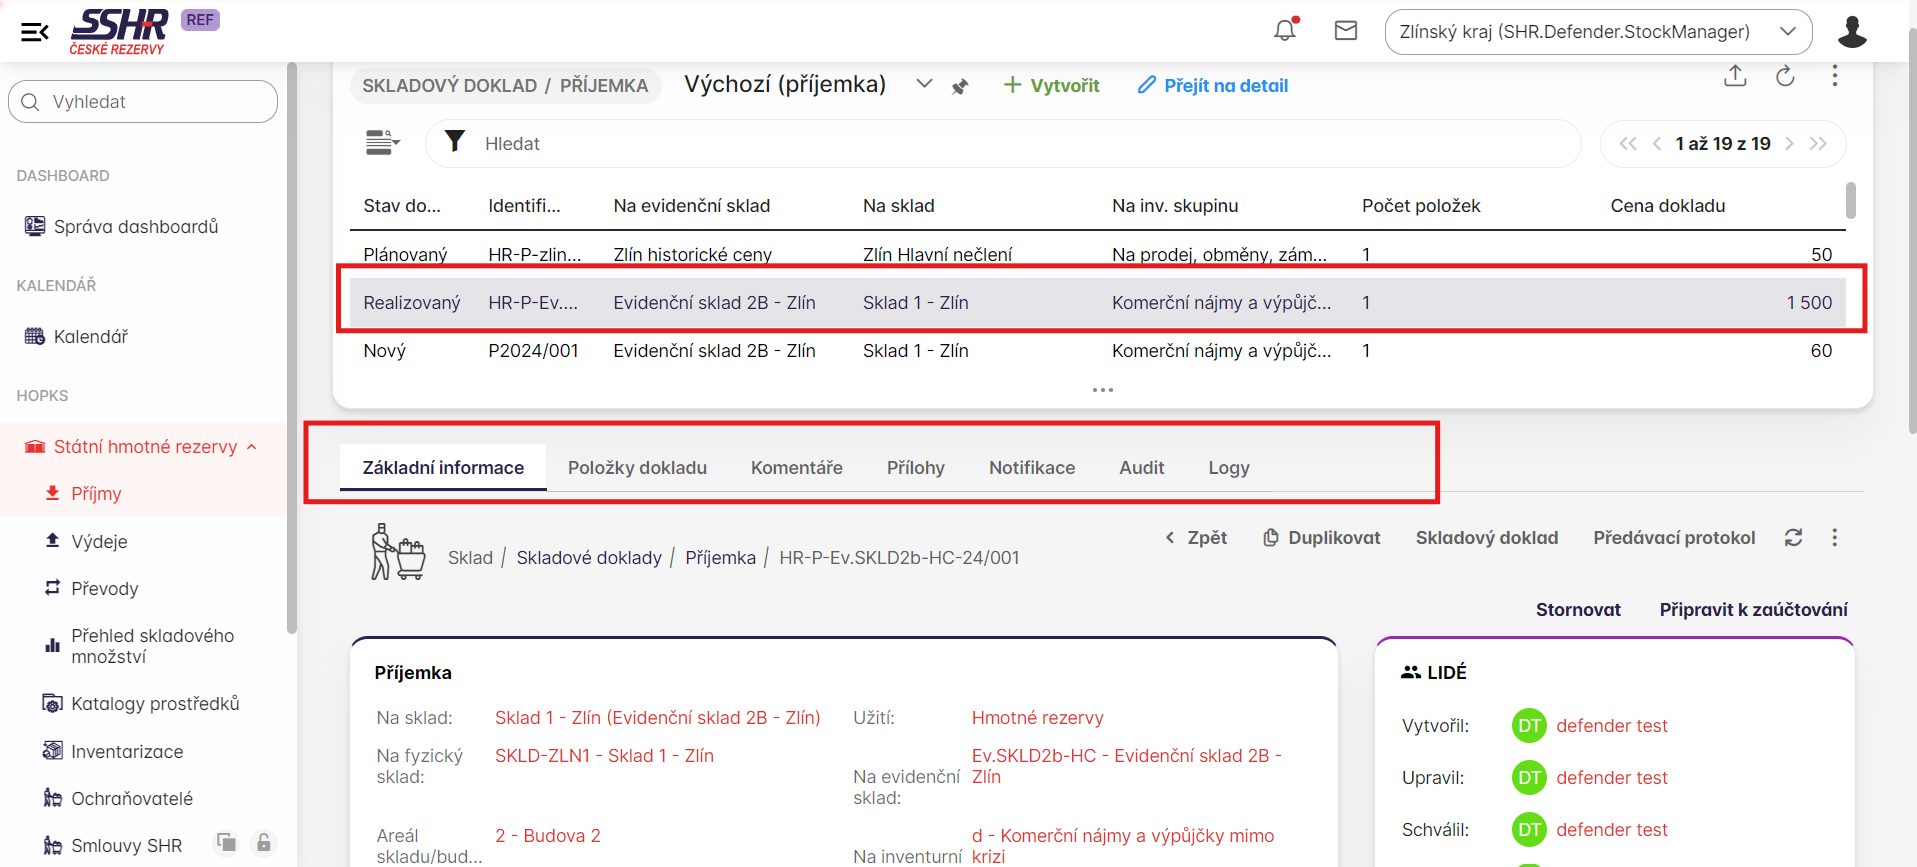
Task: Click the table's vertical scrollbar
Action: click(x=1850, y=200)
